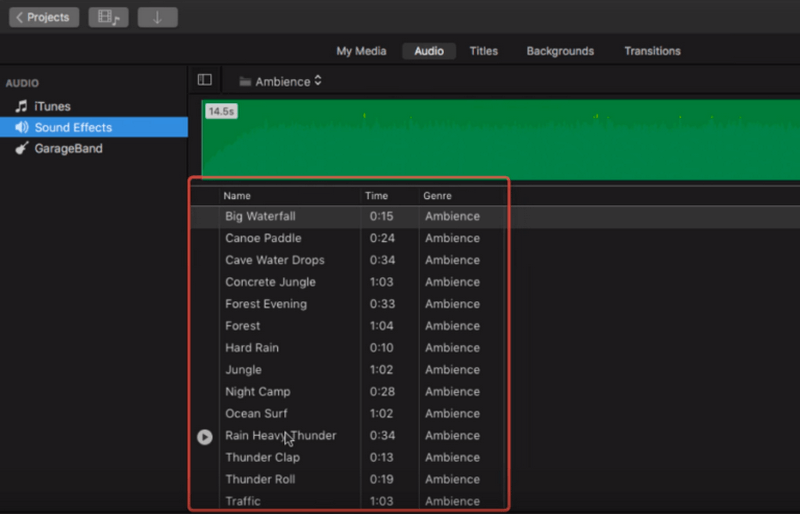Play the Rain Heavy Thunder preview
This screenshot has height=514, width=800.
pos(205,437)
